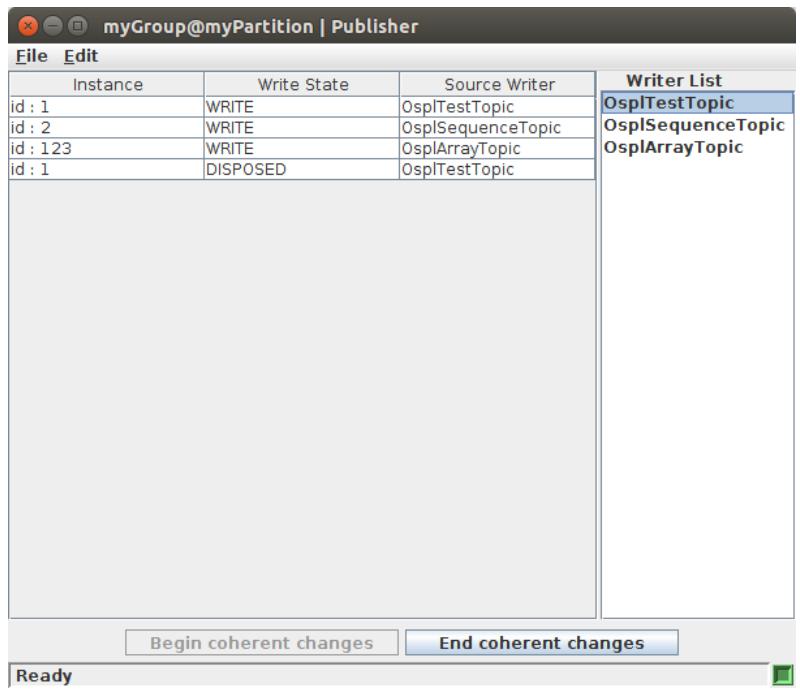Click Begin coherent changes button

(x=262, y=643)
